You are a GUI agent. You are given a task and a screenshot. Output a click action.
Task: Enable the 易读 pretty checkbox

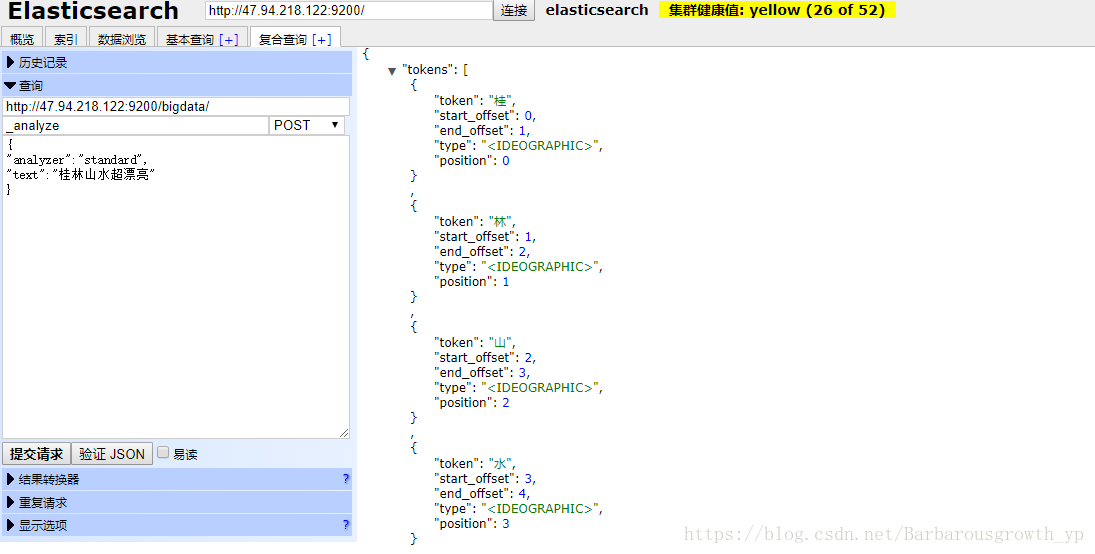point(163,453)
